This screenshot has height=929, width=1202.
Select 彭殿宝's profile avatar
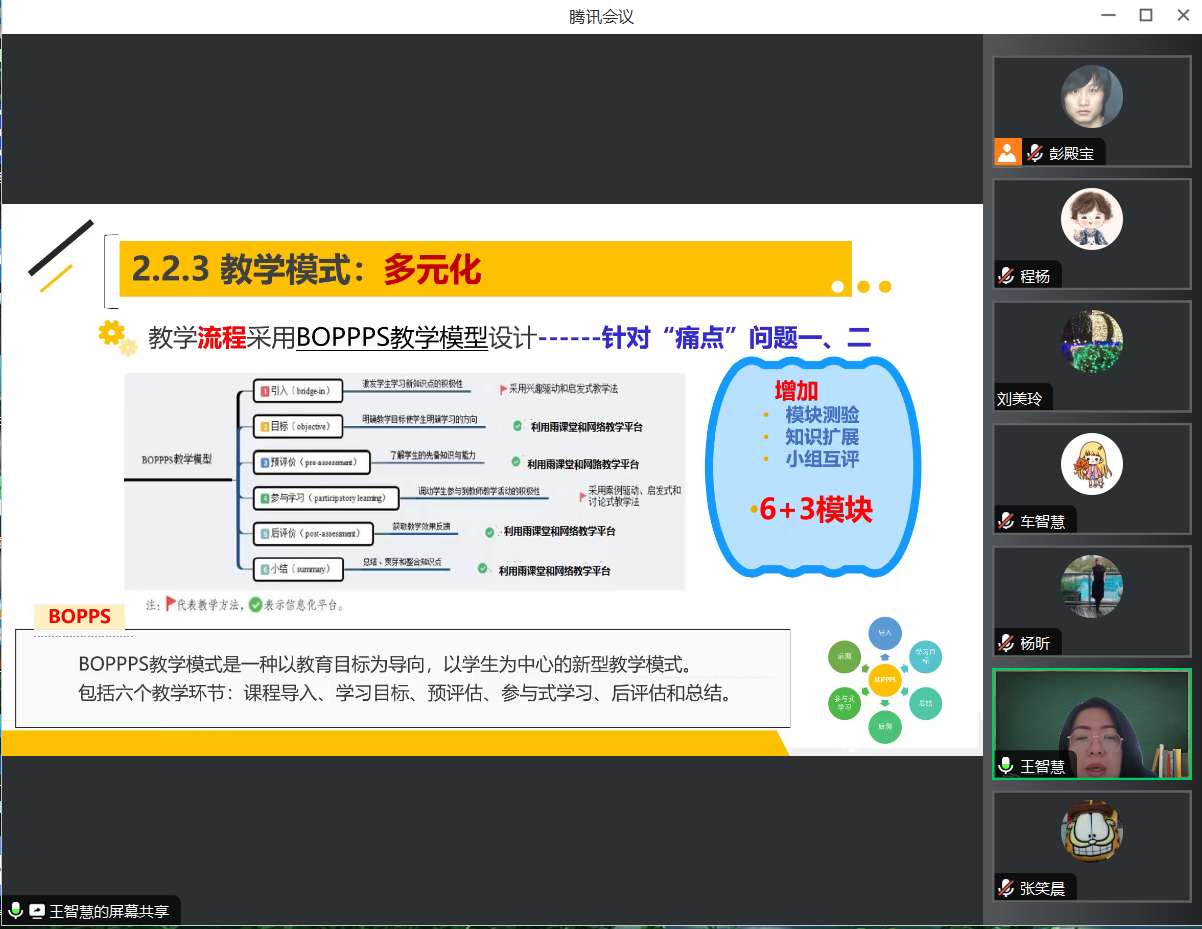click(x=1091, y=97)
